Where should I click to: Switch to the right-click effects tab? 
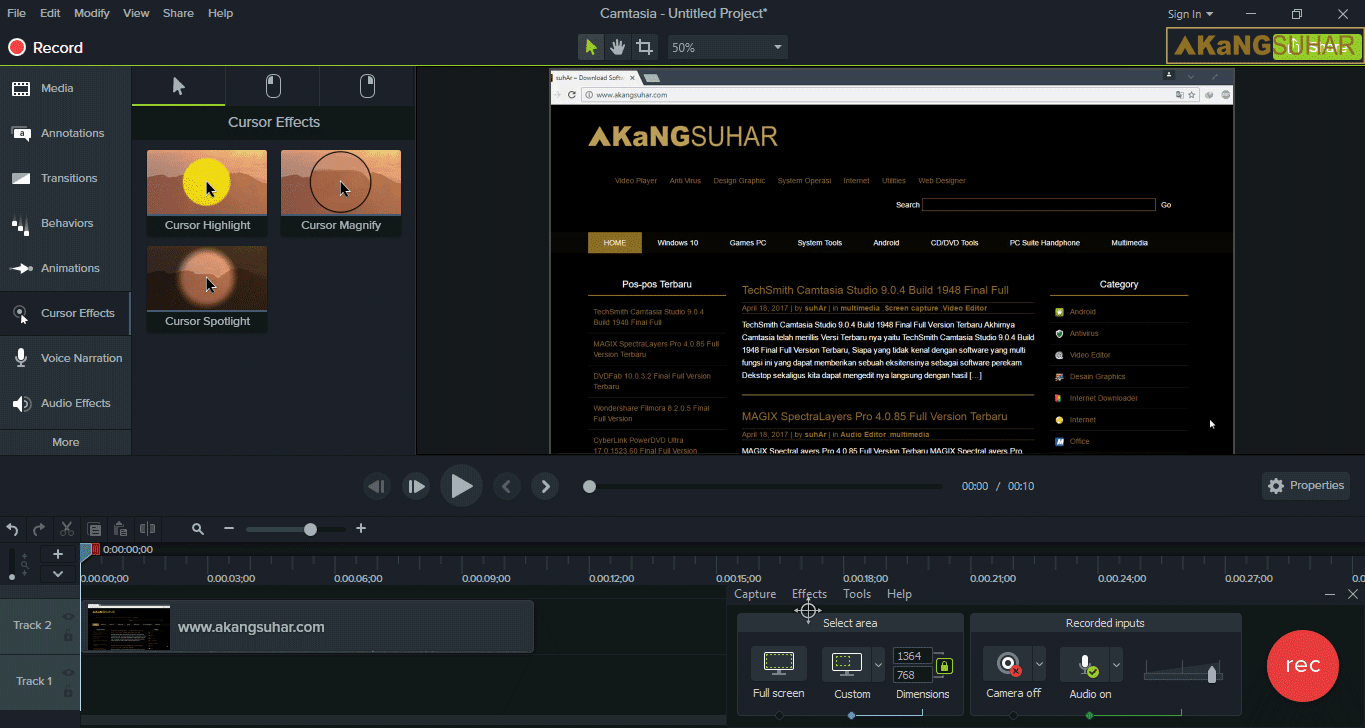(x=367, y=87)
